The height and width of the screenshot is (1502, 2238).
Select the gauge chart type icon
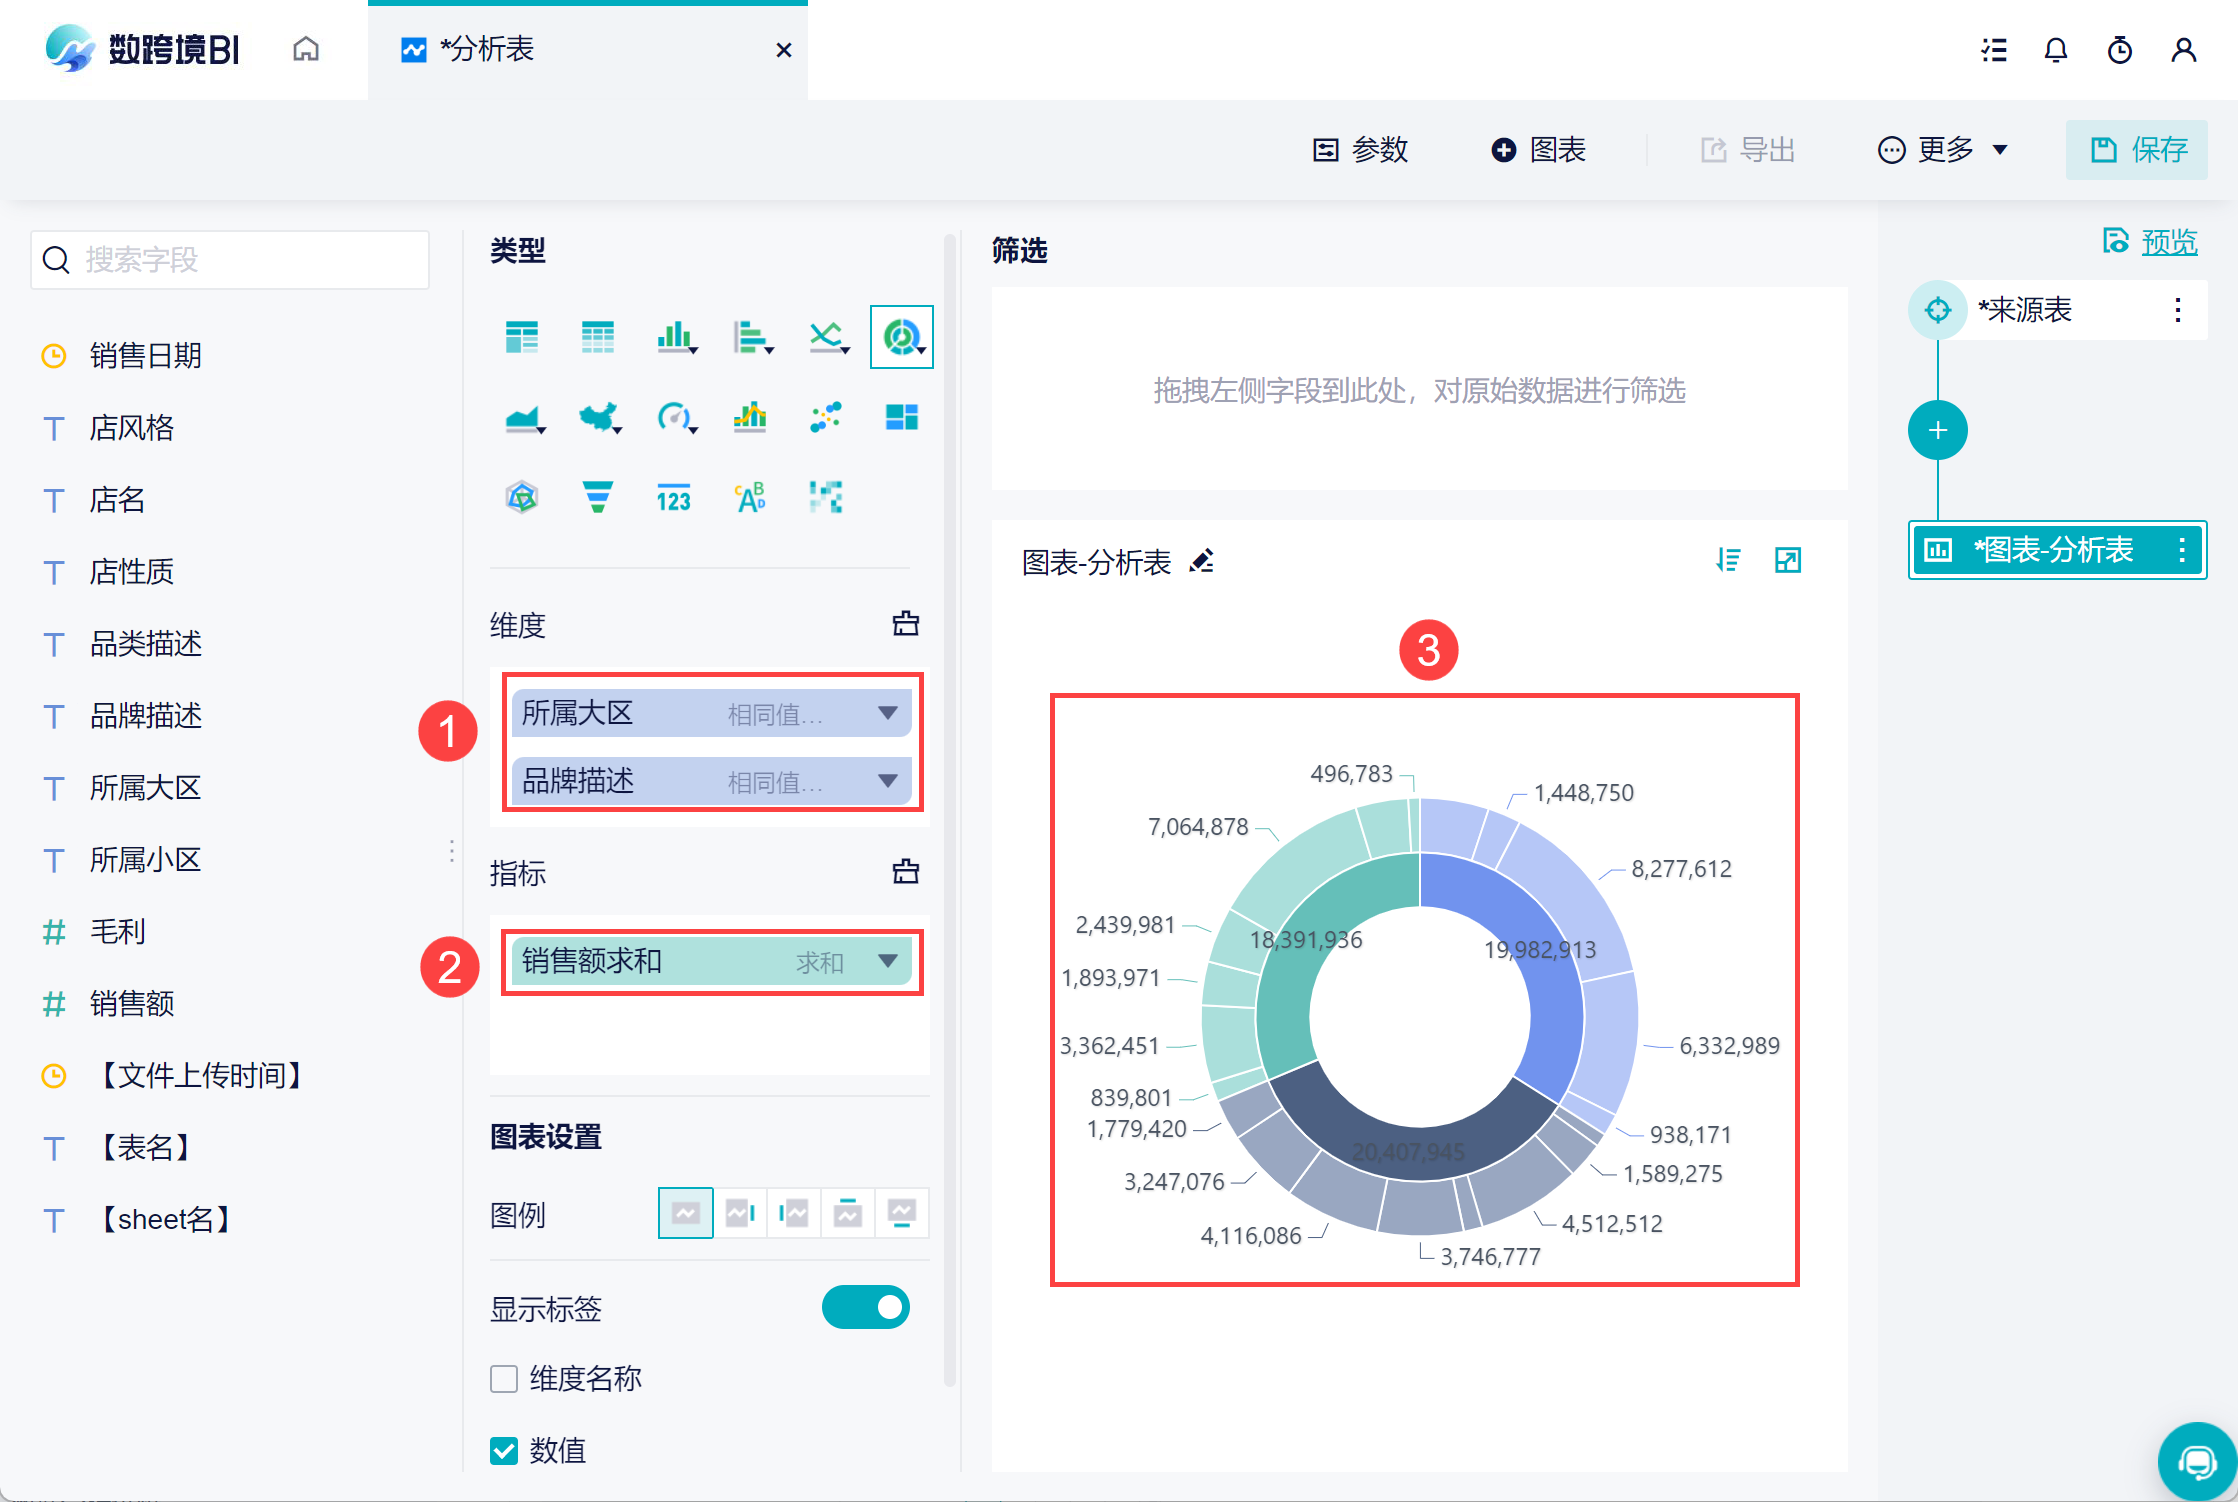click(x=675, y=417)
